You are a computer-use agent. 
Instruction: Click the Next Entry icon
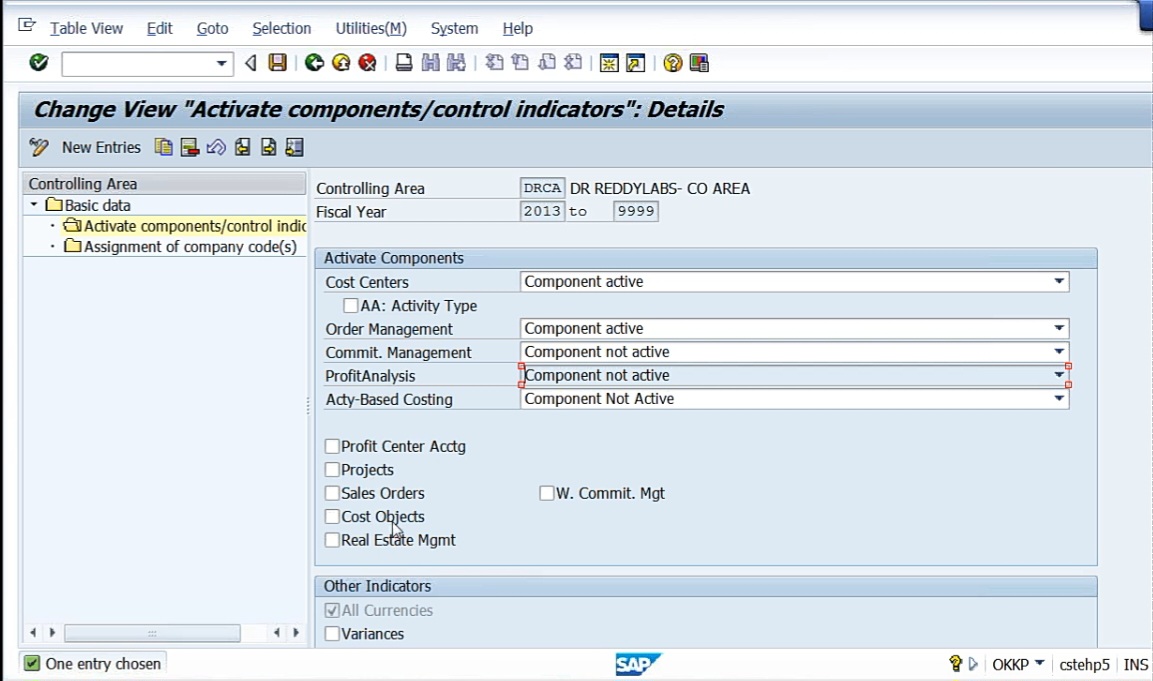(268, 147)
